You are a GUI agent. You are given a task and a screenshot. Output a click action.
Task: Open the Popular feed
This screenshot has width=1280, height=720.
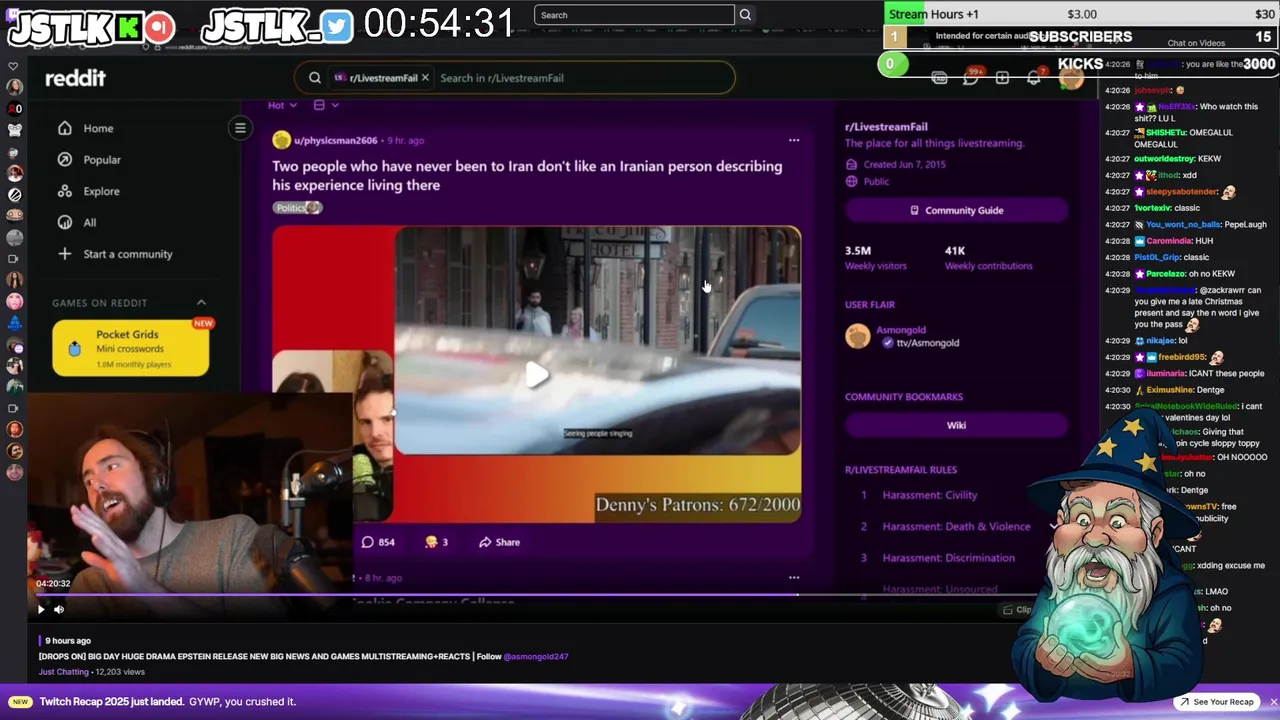click(x=102, y=160)
